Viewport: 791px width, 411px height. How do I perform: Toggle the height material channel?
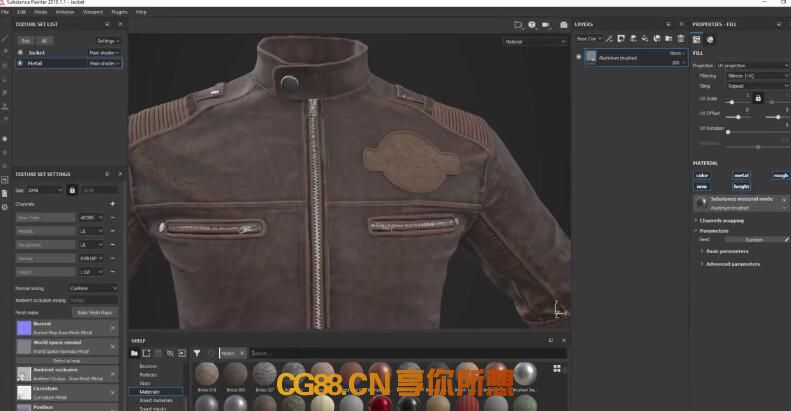coord(741,187)
